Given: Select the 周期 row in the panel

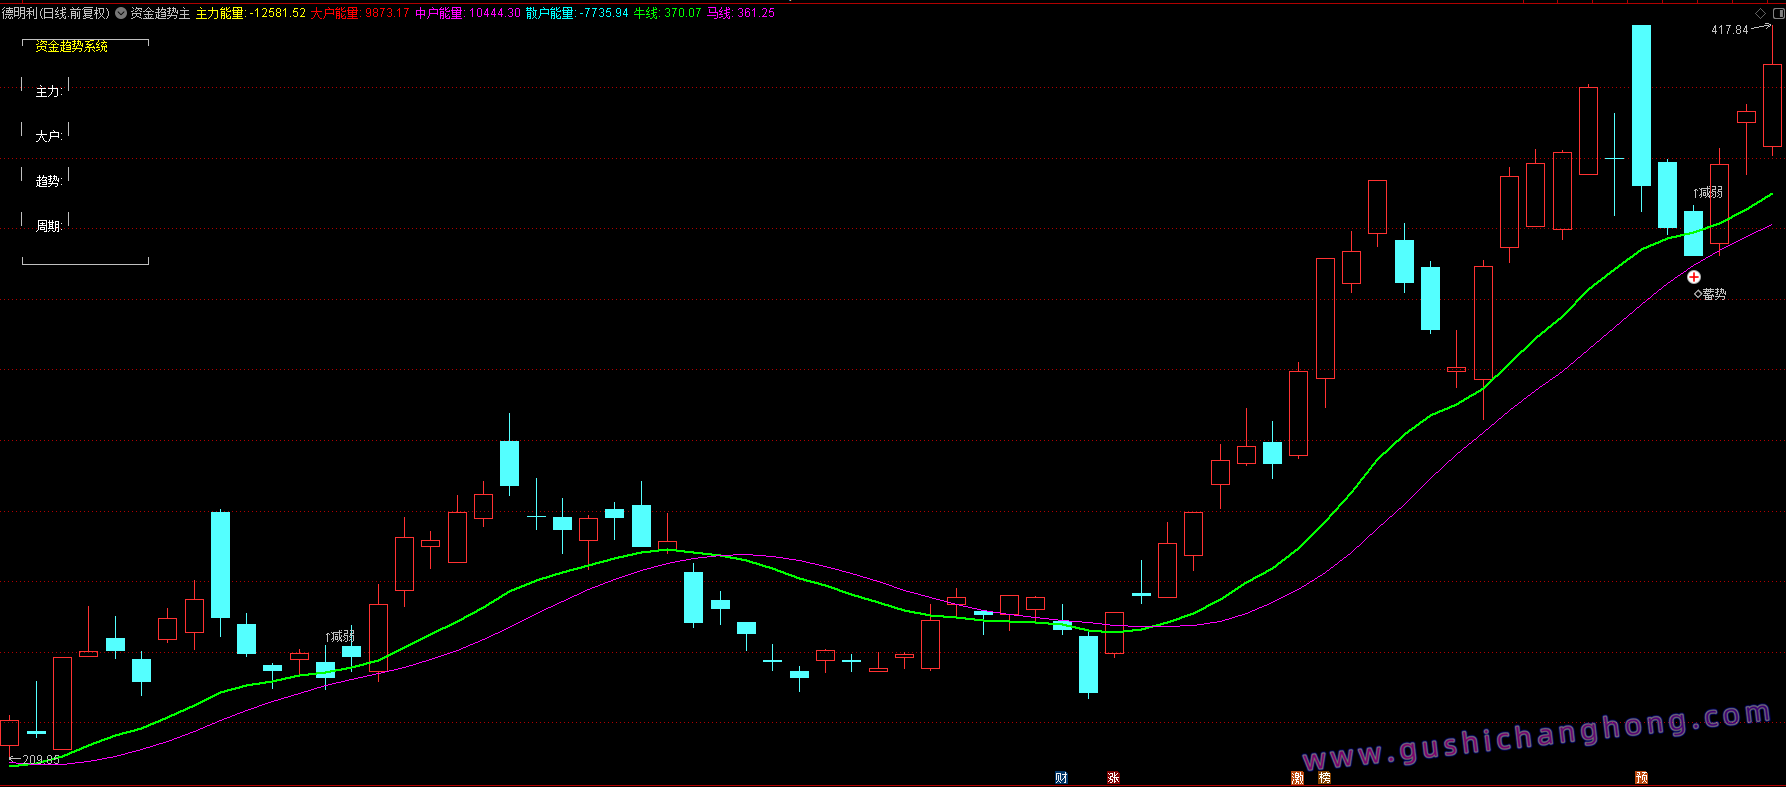Looking at the screenshot, I should coord(49,226).
